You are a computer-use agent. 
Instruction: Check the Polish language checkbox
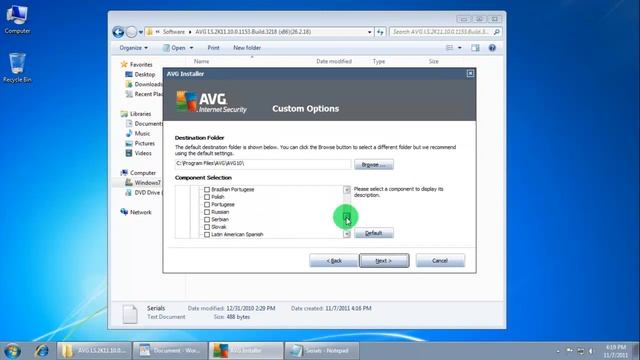pyautogui.click(x=207, y=197)
